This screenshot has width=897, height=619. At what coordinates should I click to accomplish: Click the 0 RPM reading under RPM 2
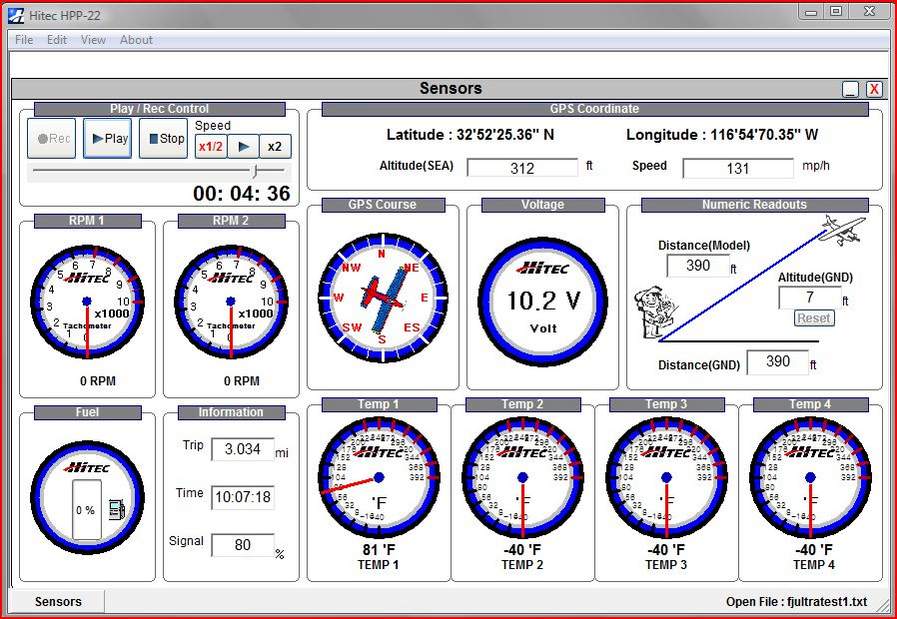click(x=241, y=381)
